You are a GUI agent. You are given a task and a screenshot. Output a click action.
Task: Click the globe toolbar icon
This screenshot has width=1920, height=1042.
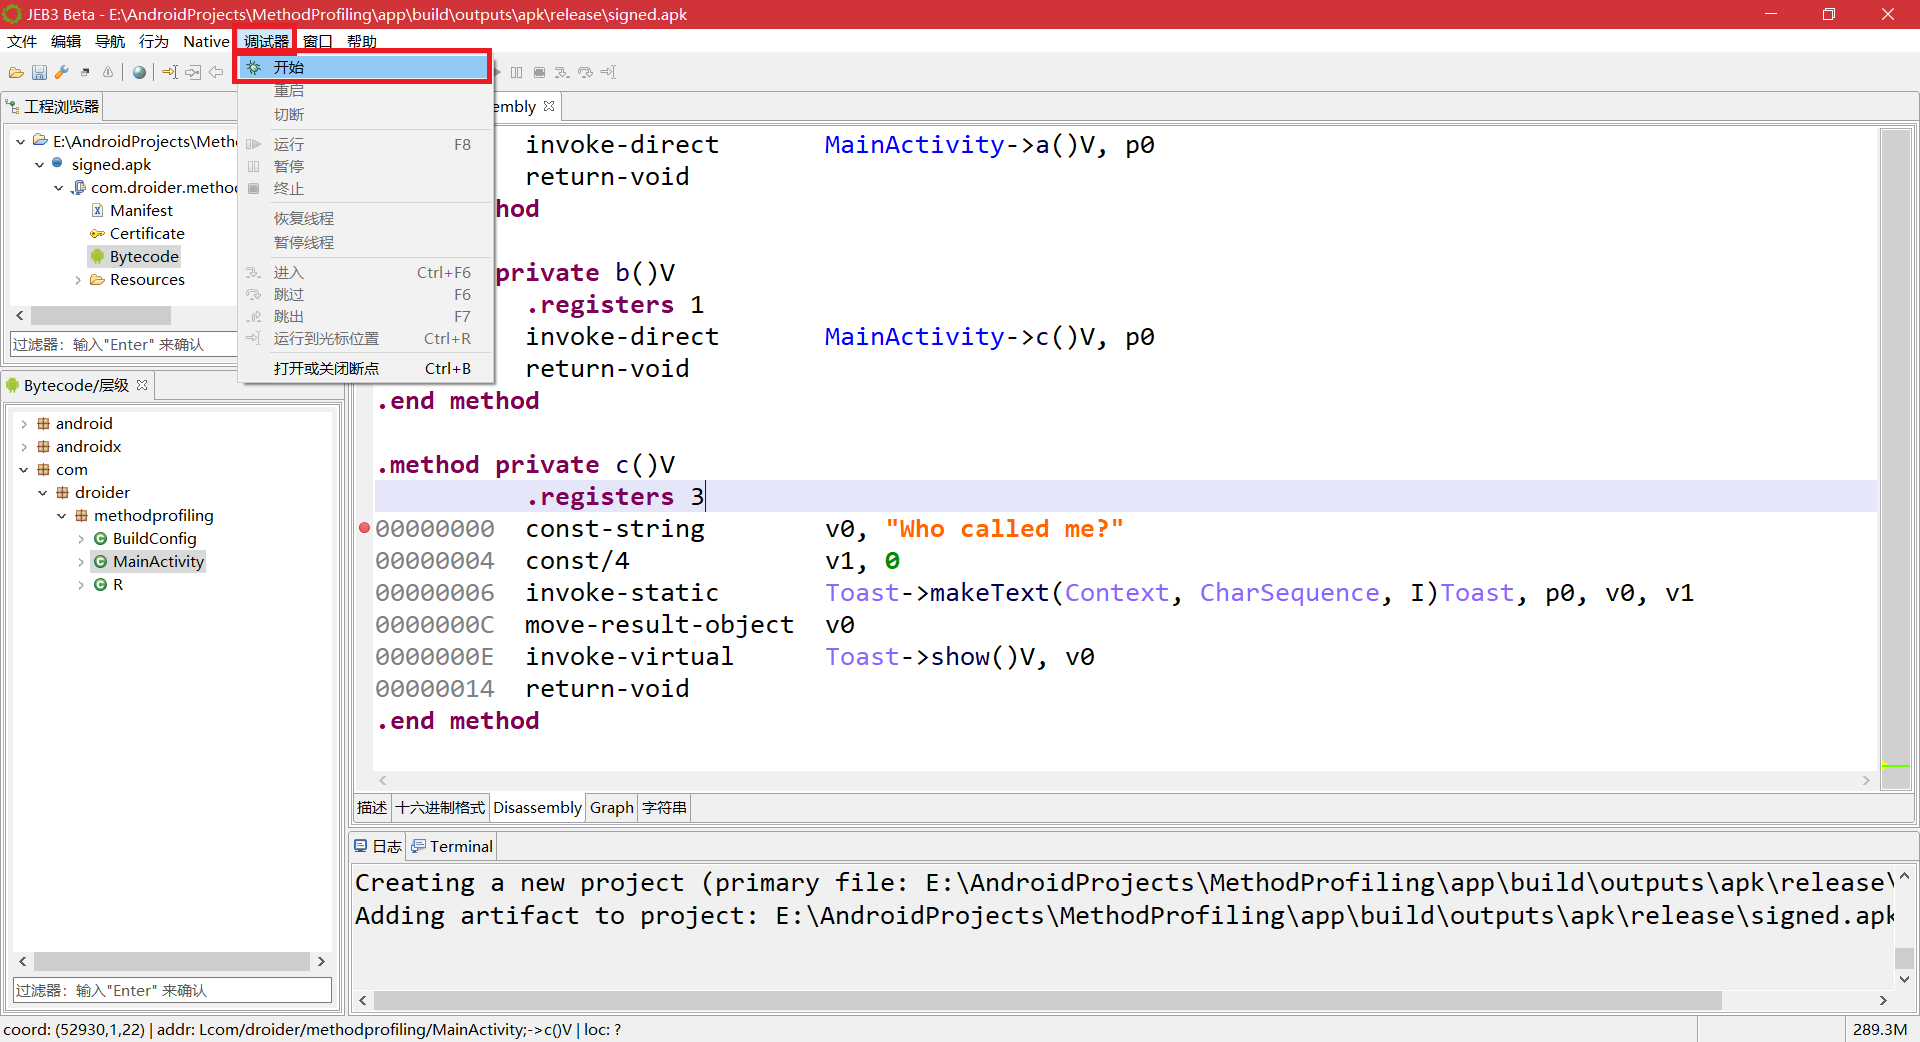[139, 72]
